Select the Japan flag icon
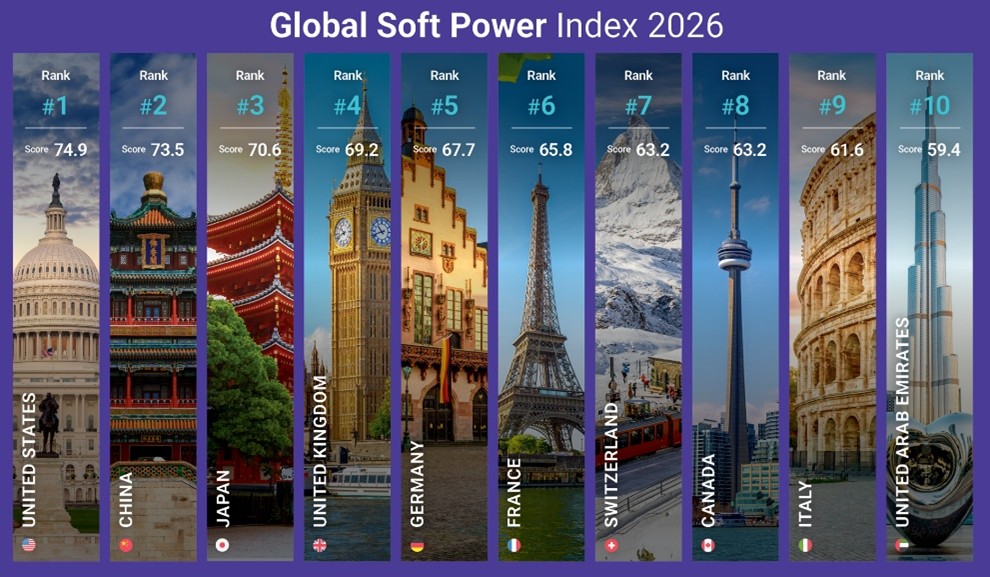Image resolution: width=990 pixels, height=577 pixels. [223, 545]
